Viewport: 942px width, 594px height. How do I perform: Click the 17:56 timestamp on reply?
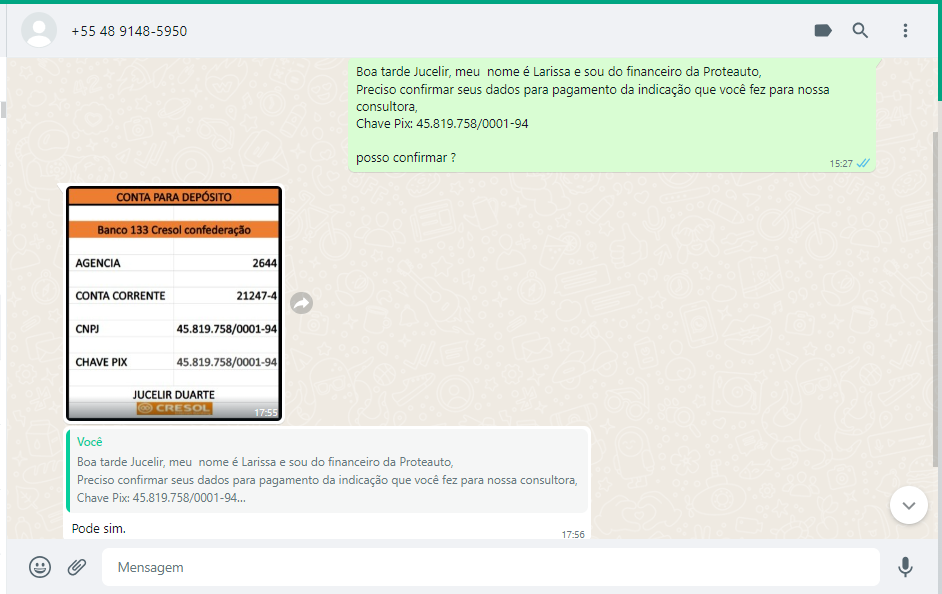click(573, 534)
